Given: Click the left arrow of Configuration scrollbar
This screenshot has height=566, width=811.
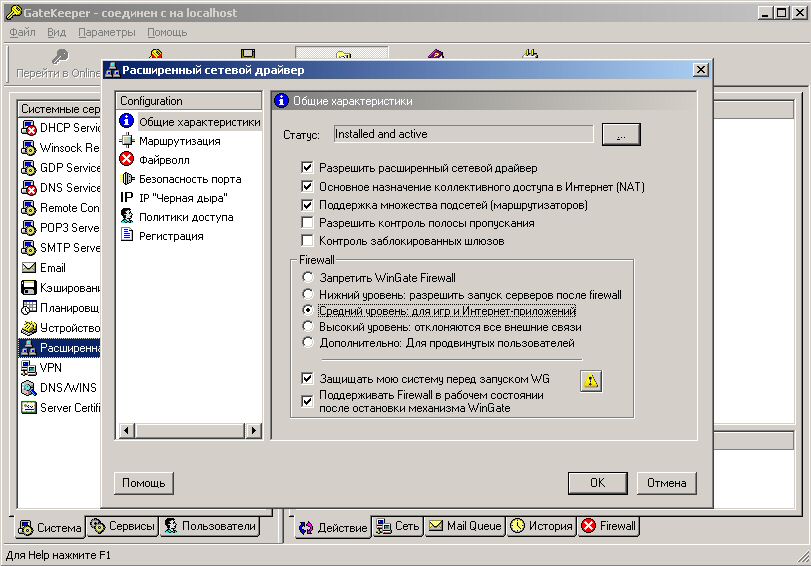Looking at the screenshot, I should point(127,430).
